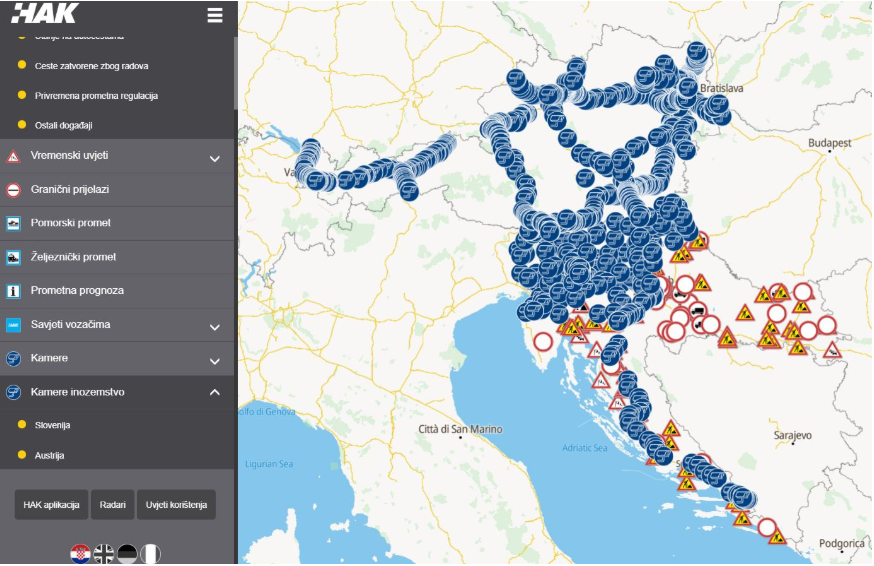Click the HAK logo

coord(46,14)
